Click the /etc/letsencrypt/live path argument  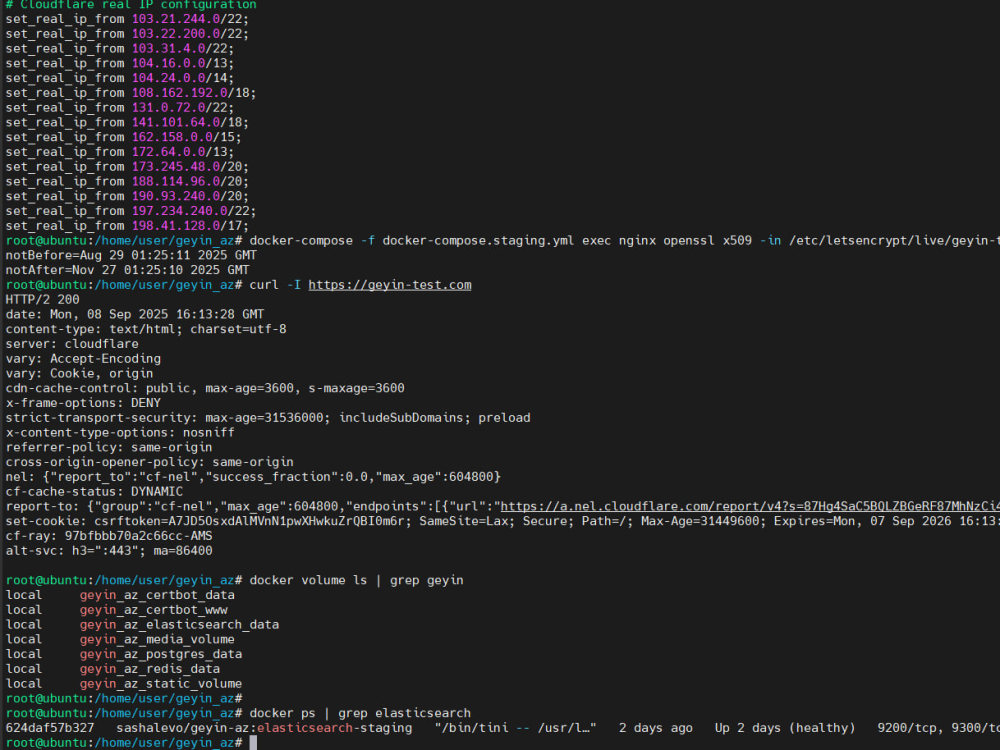coord(894,240)
